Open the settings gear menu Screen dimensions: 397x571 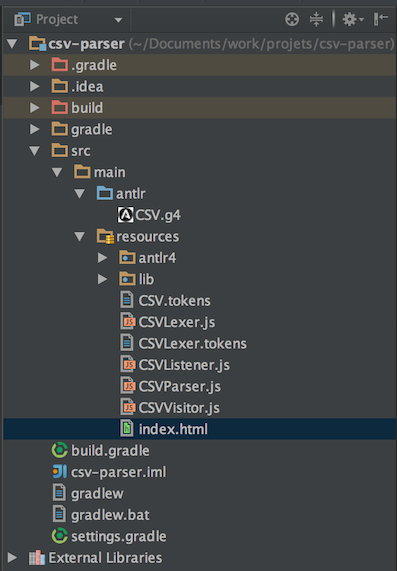click(x=353, y=19)
